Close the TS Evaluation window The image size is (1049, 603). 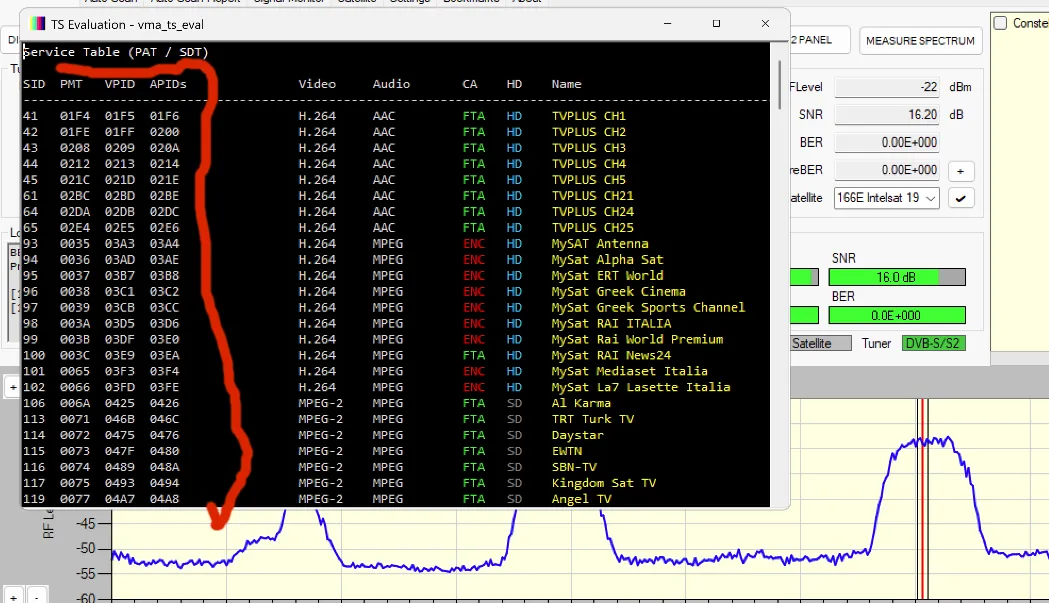pos(764,23)
